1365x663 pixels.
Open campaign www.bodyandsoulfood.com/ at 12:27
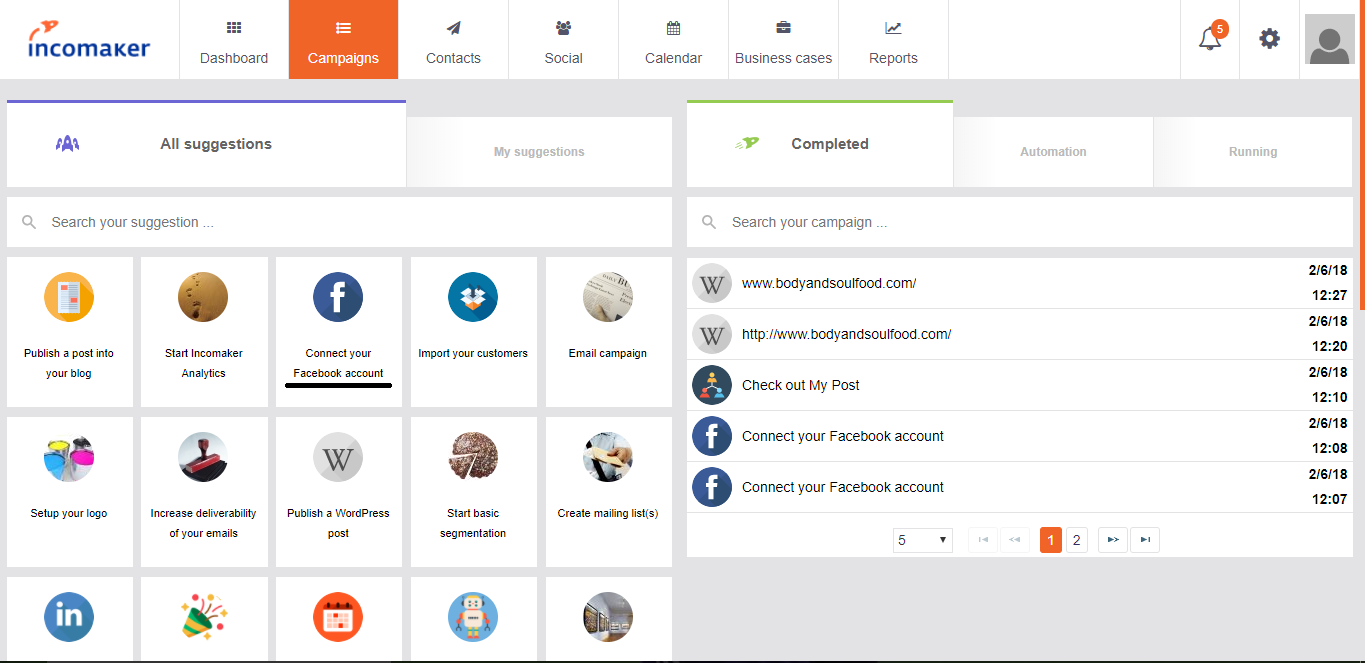point(1019,283)
